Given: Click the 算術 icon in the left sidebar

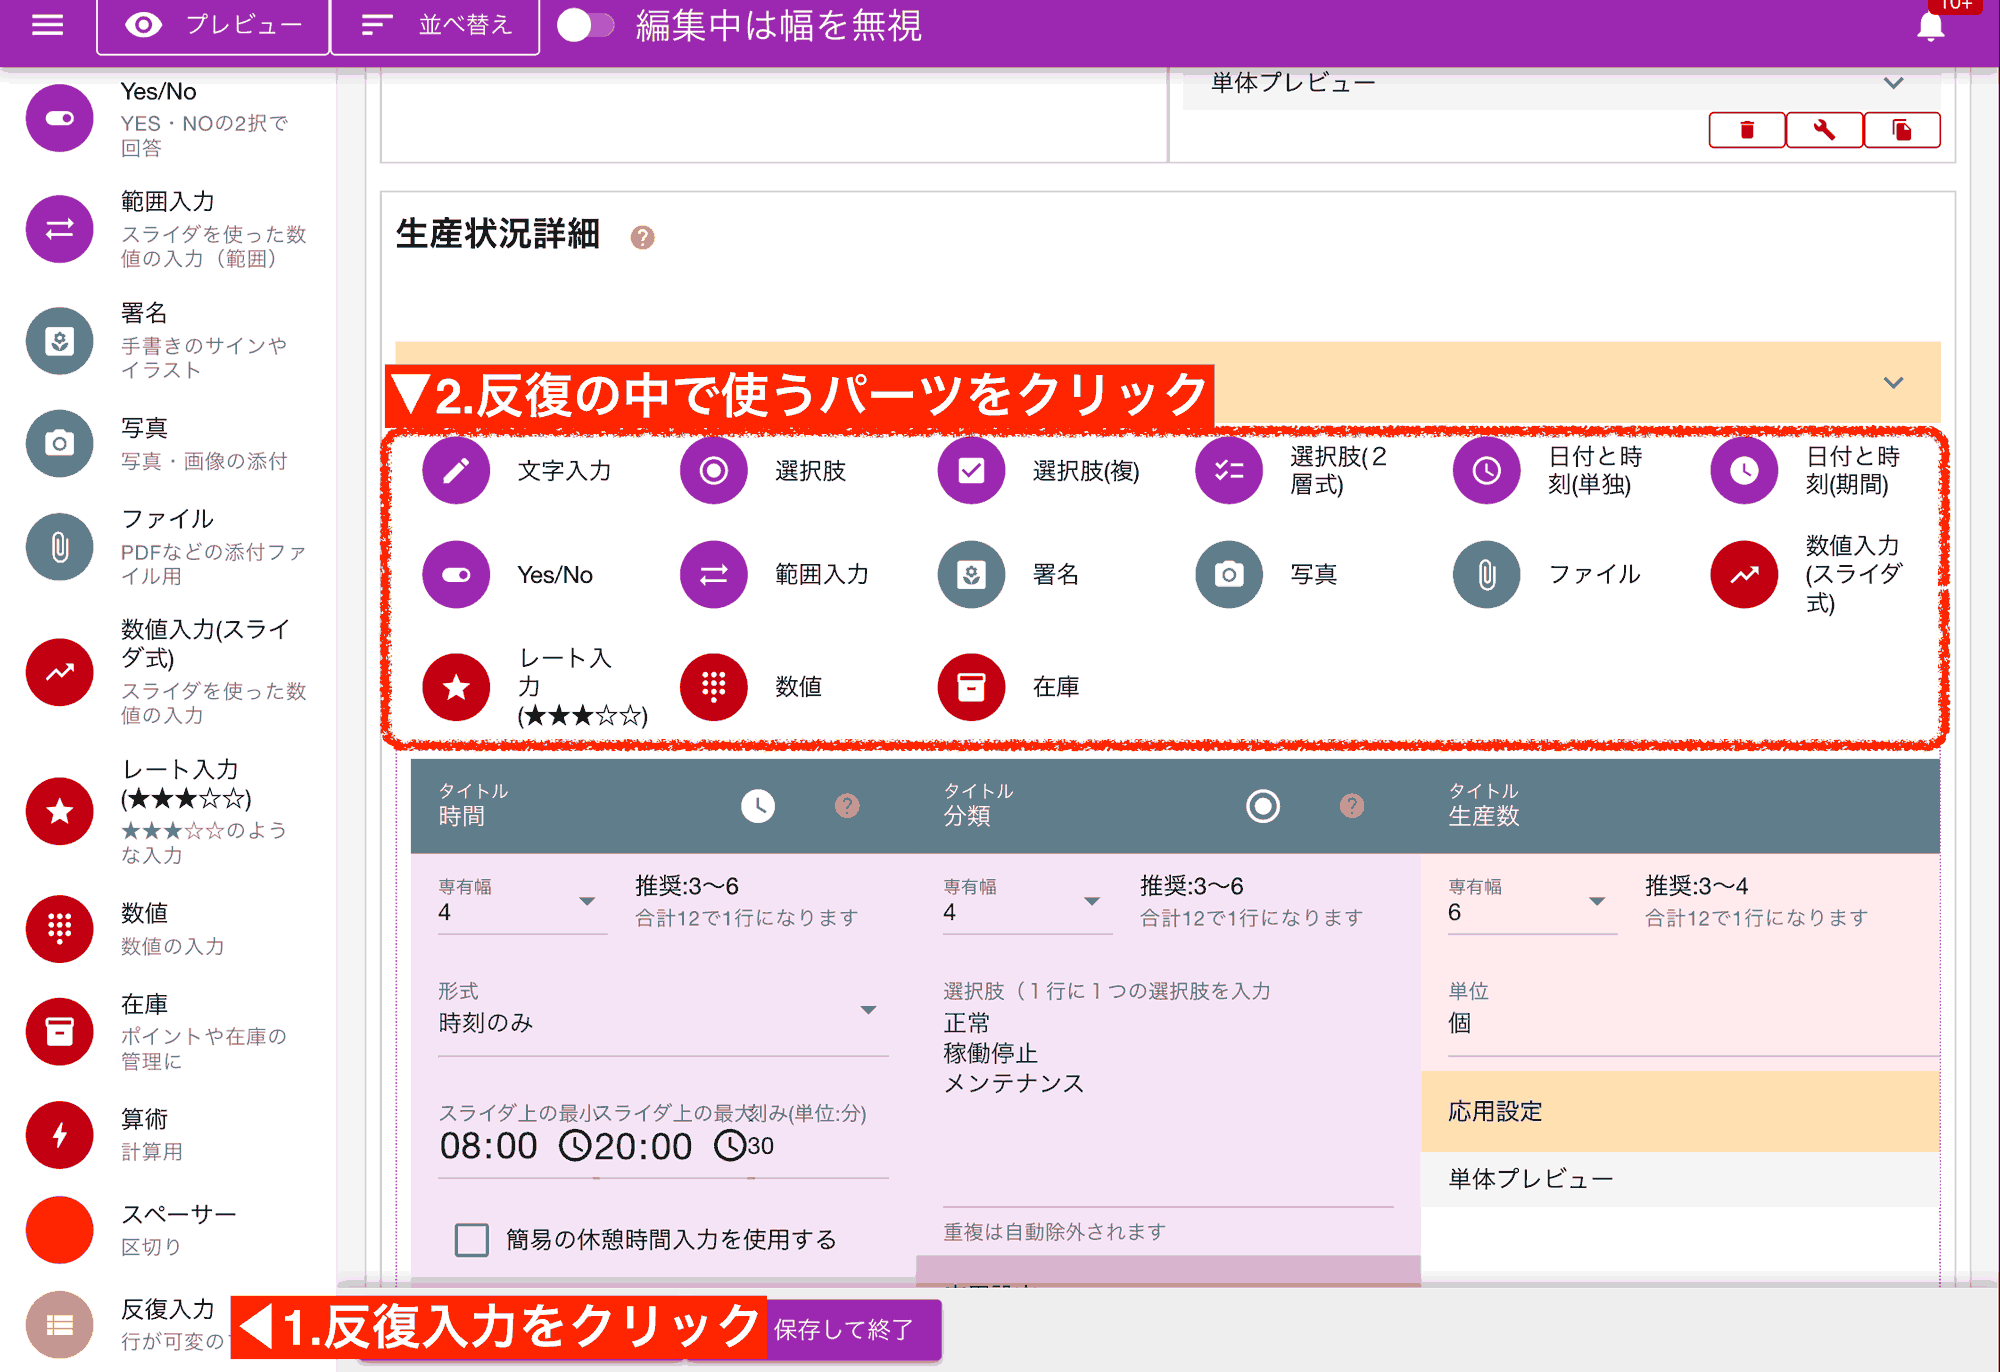Looking at the screenshot, I should tap(59, 1135).
